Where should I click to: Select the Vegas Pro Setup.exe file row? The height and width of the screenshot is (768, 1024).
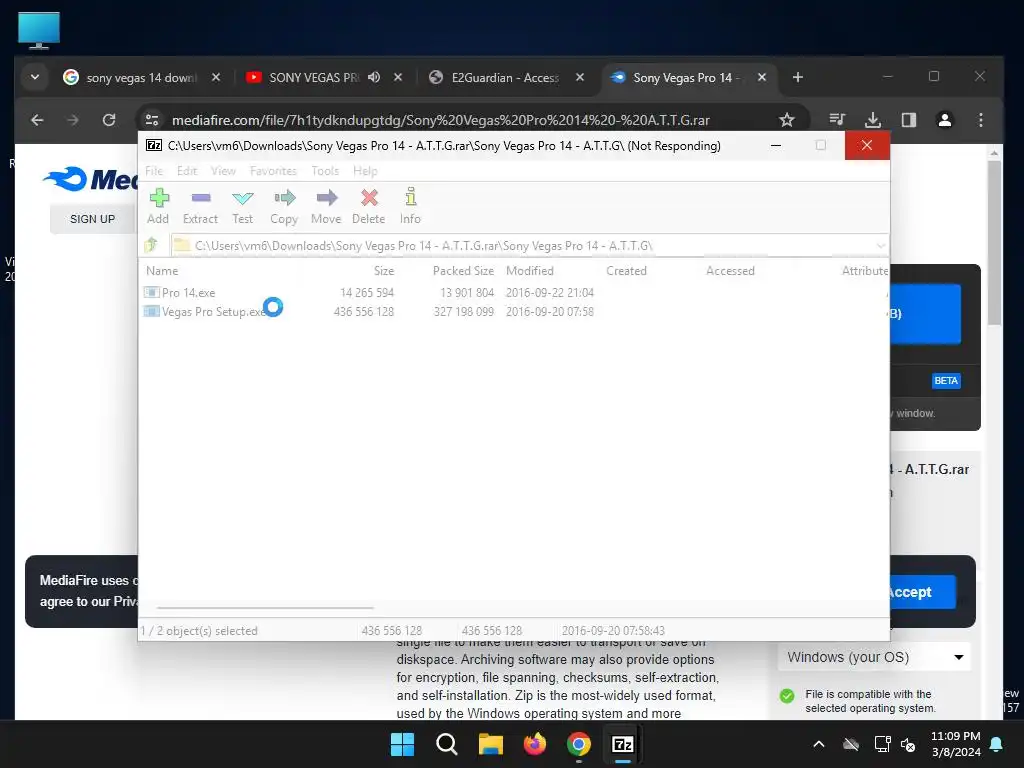[513, 312]
